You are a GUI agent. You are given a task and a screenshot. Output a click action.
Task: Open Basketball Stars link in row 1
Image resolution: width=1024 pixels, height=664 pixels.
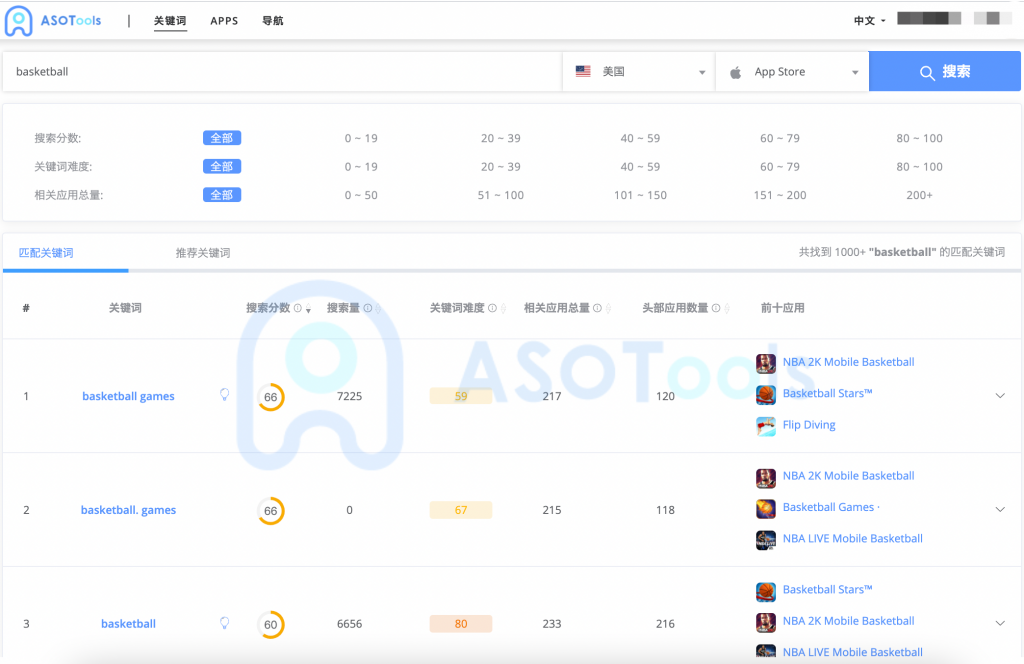click(x=827, y=394)
